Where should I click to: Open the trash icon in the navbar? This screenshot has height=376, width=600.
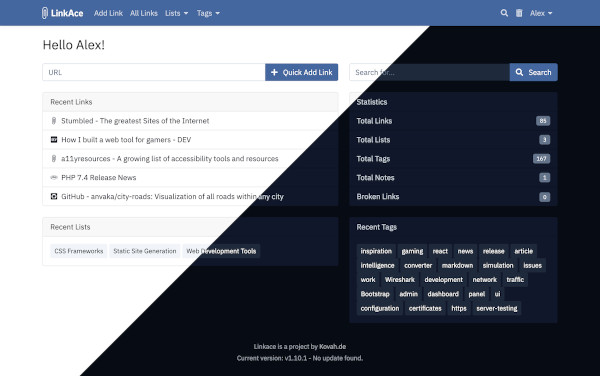[x=519, y=13]
